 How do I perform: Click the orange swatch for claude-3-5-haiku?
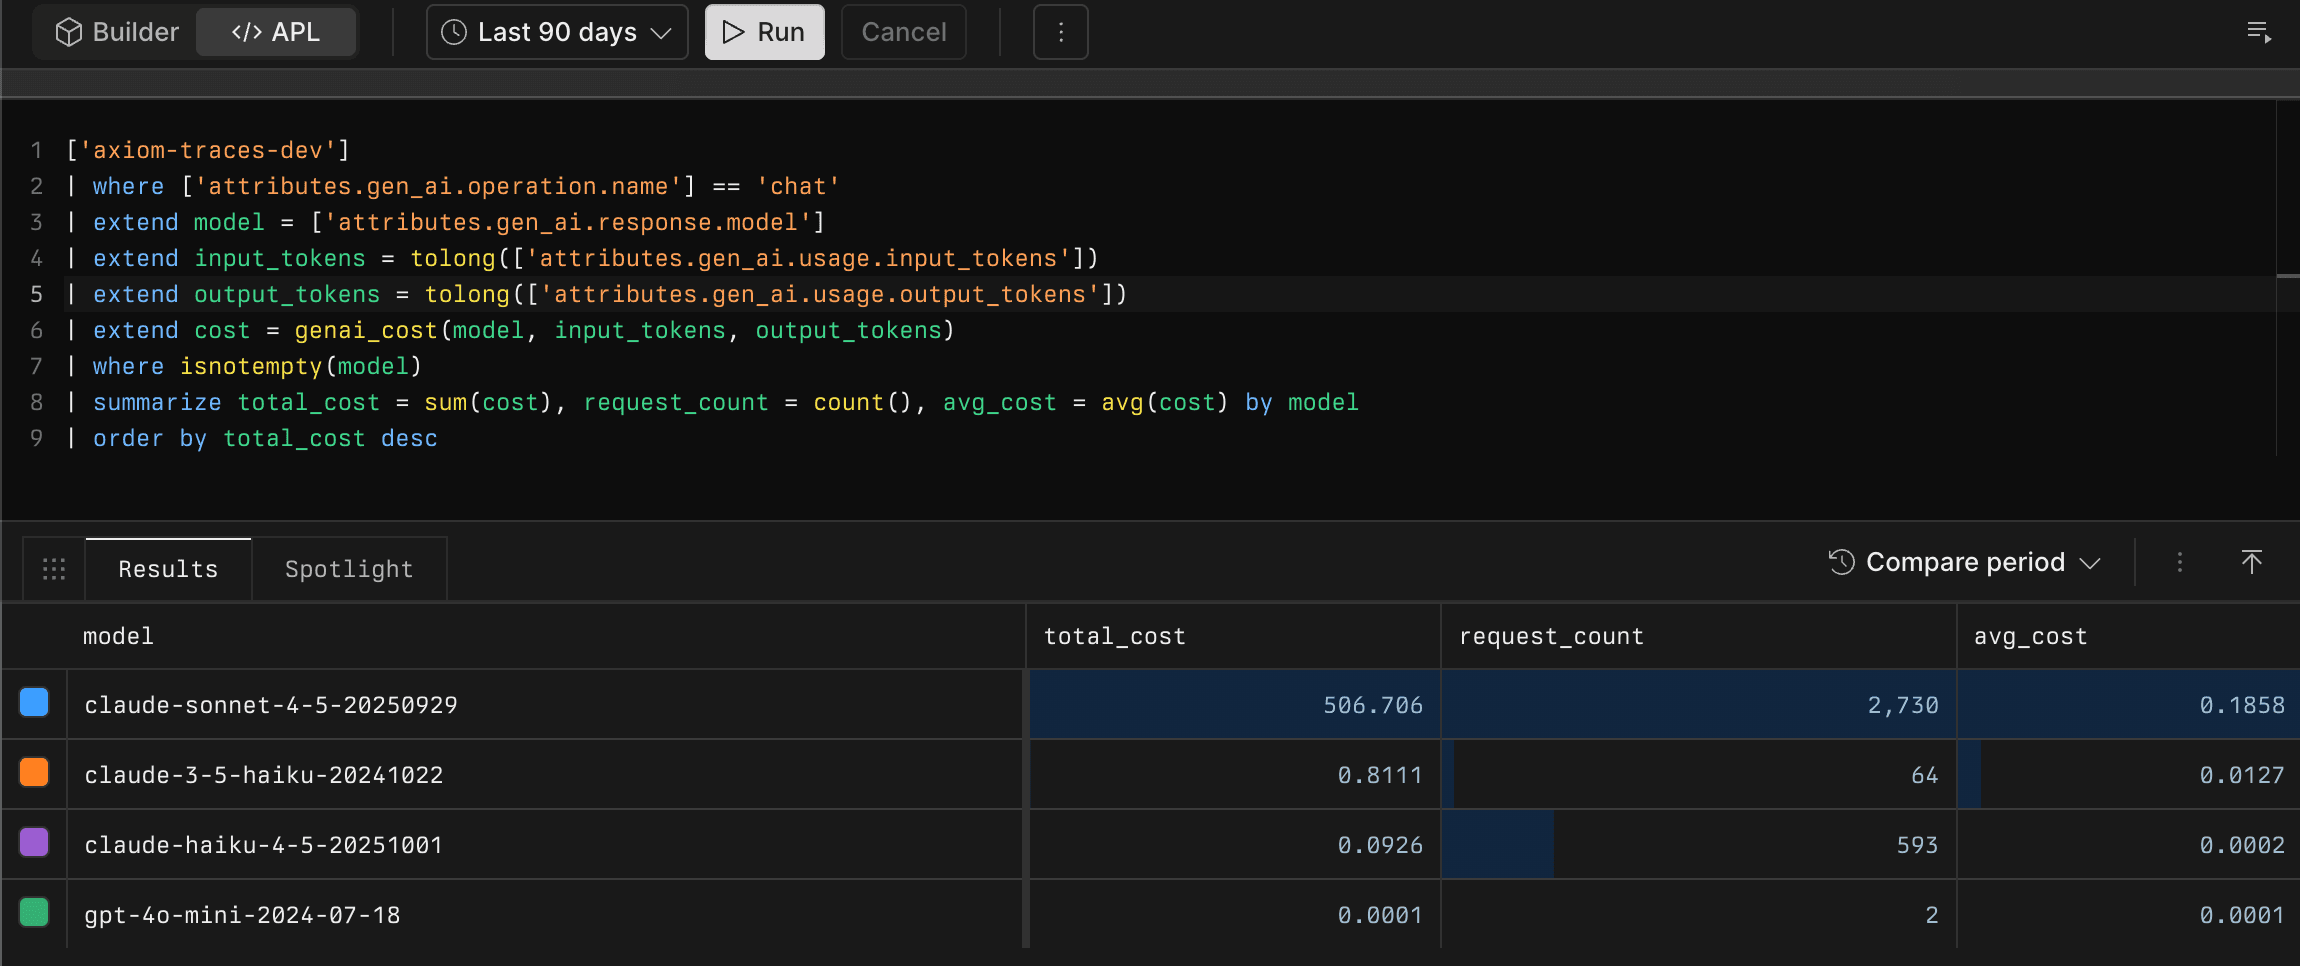click(34, 773)
